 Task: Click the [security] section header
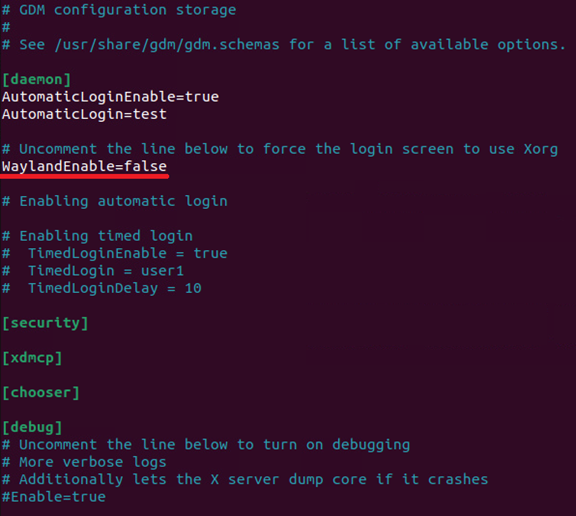45,323
